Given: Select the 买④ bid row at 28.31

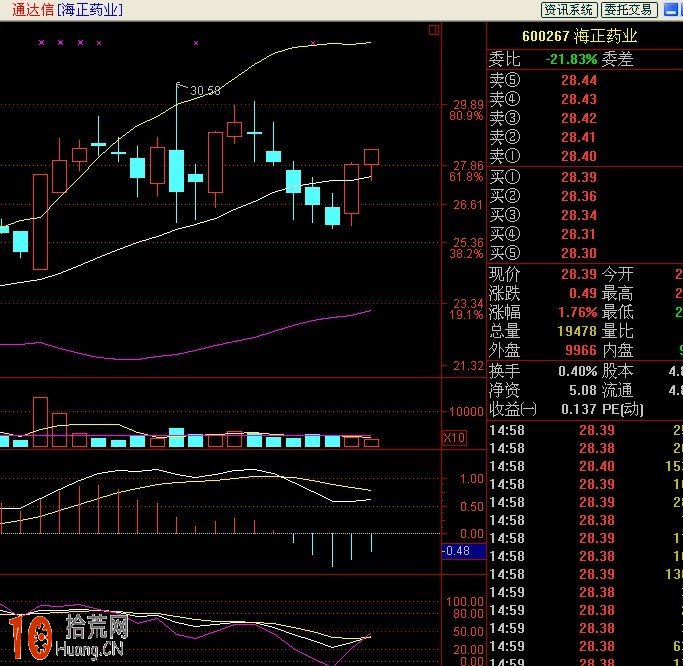Looking at the screenshot, I should (x=585, y=234).
